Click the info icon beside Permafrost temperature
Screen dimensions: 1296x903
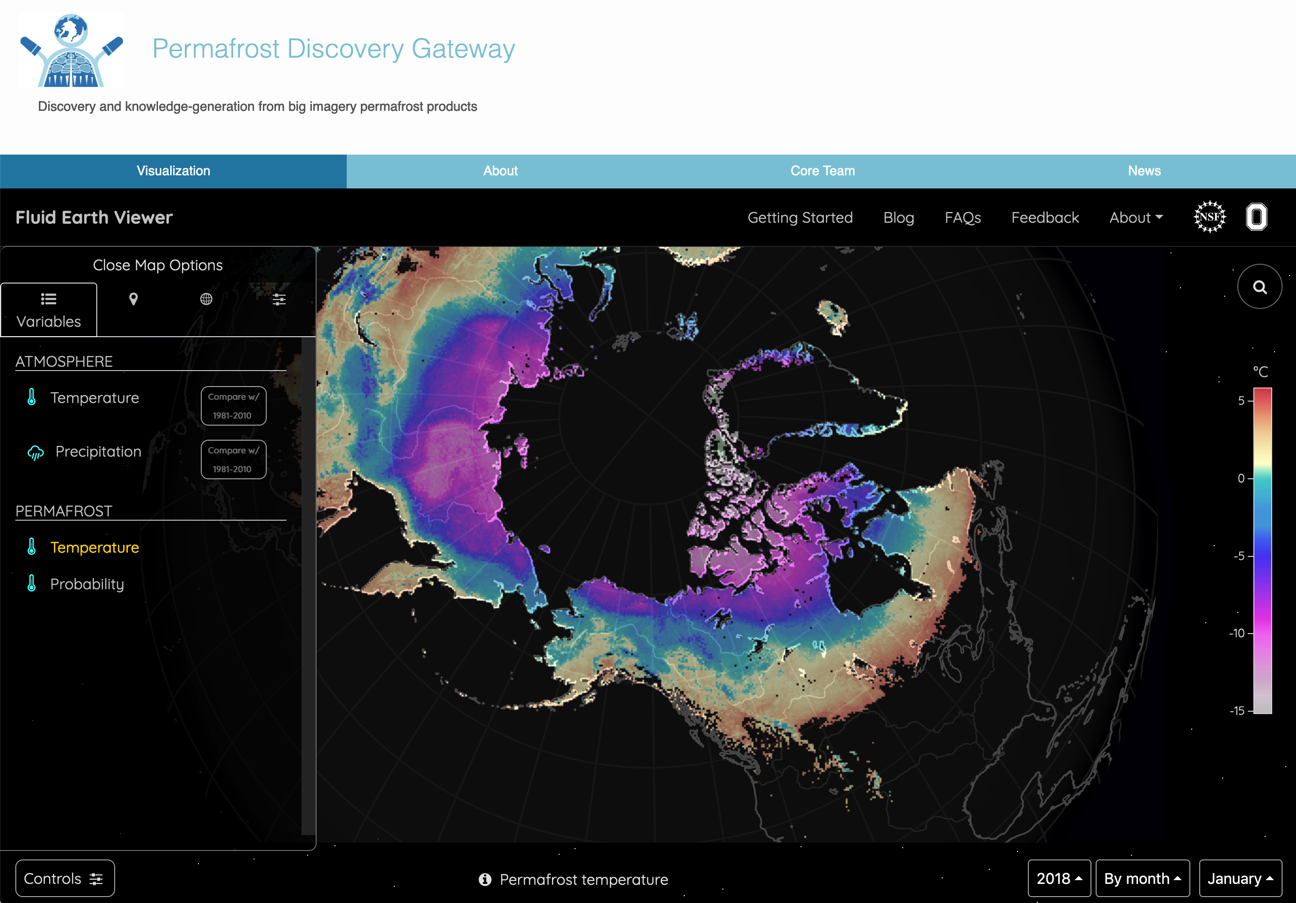[x=485, y=879]
